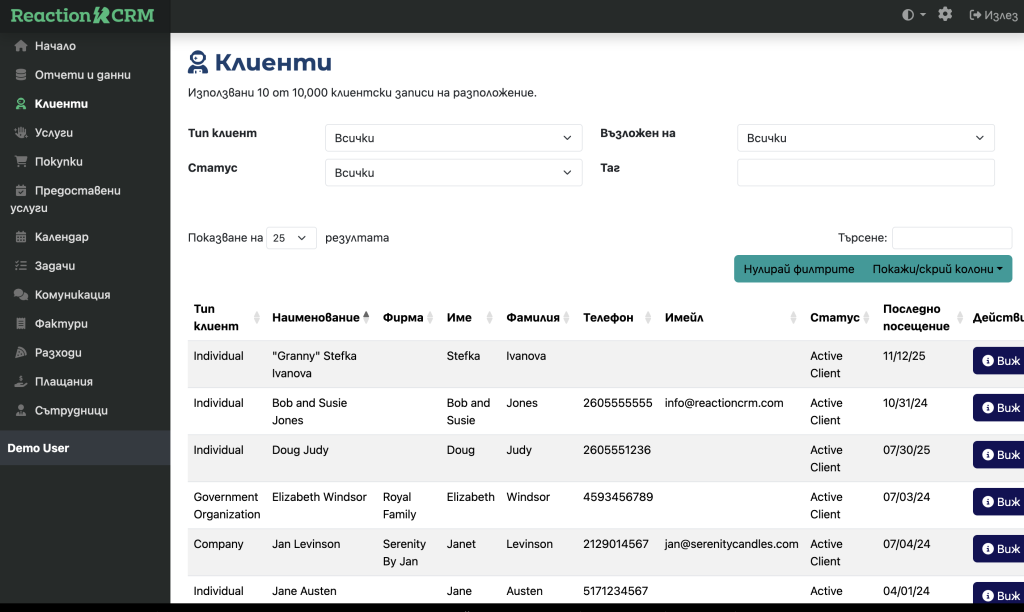Click the database icon for Отчети и данни
This screenshot has width=1024, height=612.
coord(21,75)
